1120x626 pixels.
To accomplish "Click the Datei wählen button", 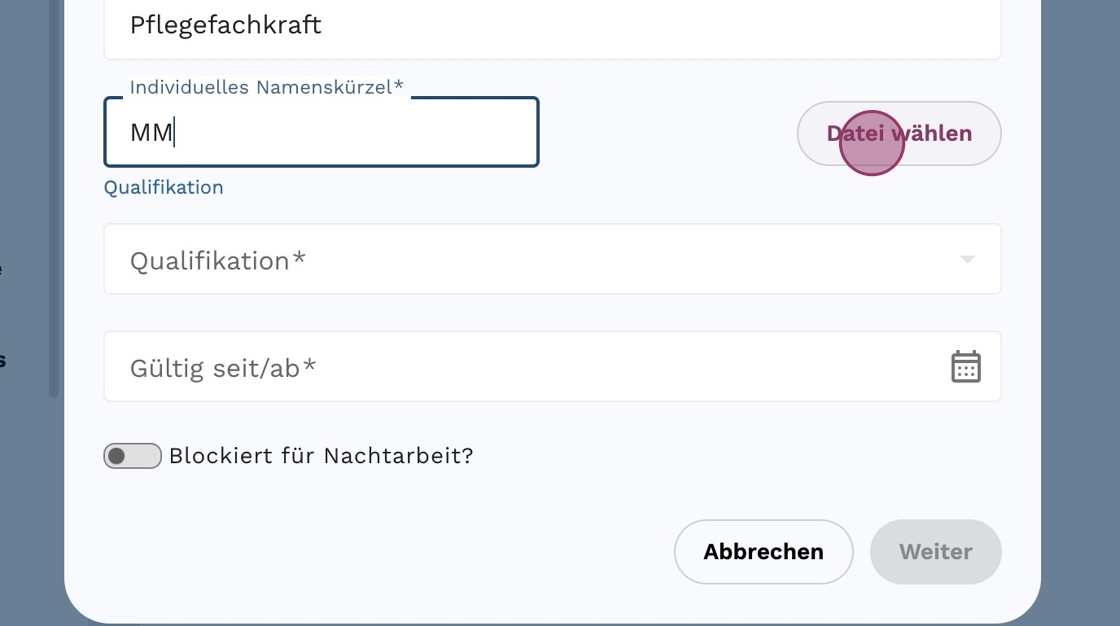I will pyautogui.click(x=898, y=133).
